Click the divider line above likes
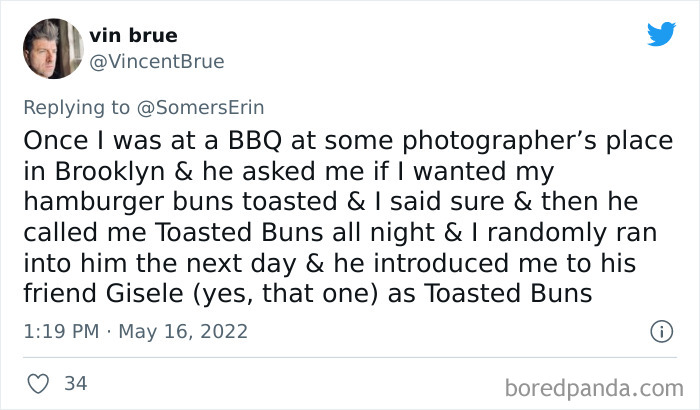Image resolution: width=700 pixels, height=410 pixels. click(x=350, y=357)
